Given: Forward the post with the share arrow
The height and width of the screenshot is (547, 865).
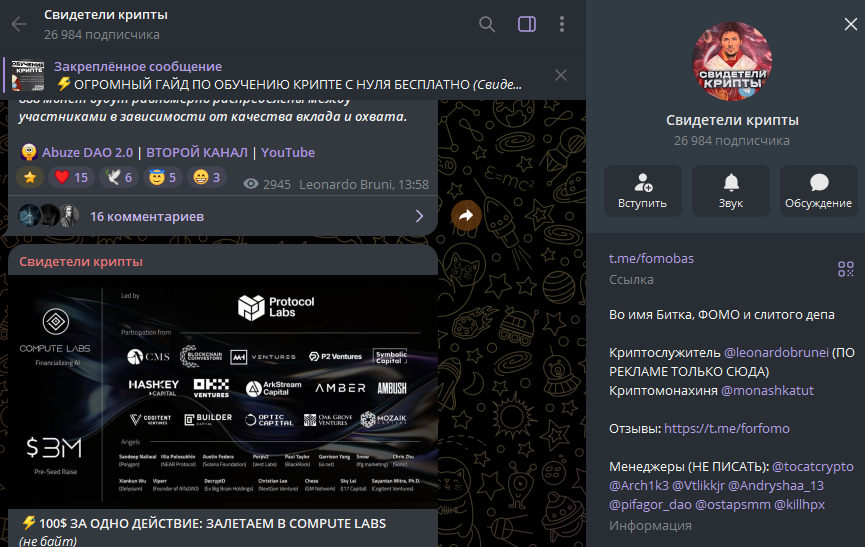Looking at the screenshot, I should pos(466,216).
